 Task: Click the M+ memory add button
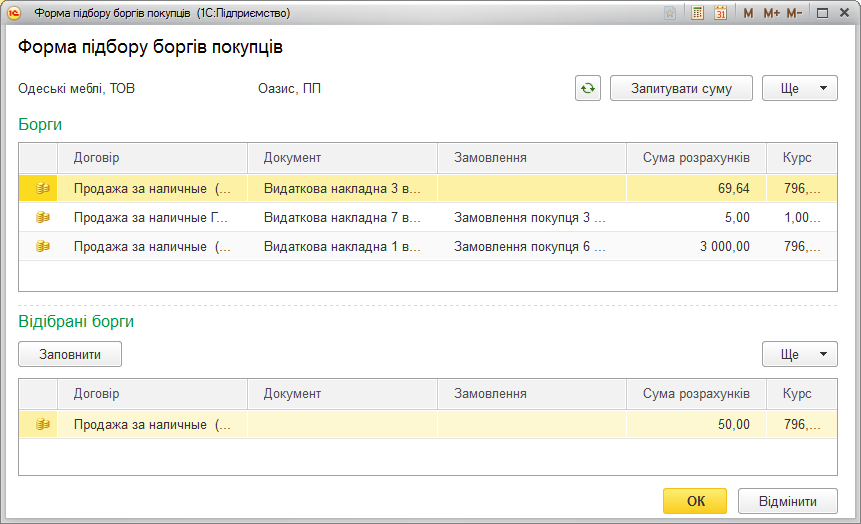[x=771, y=13]
